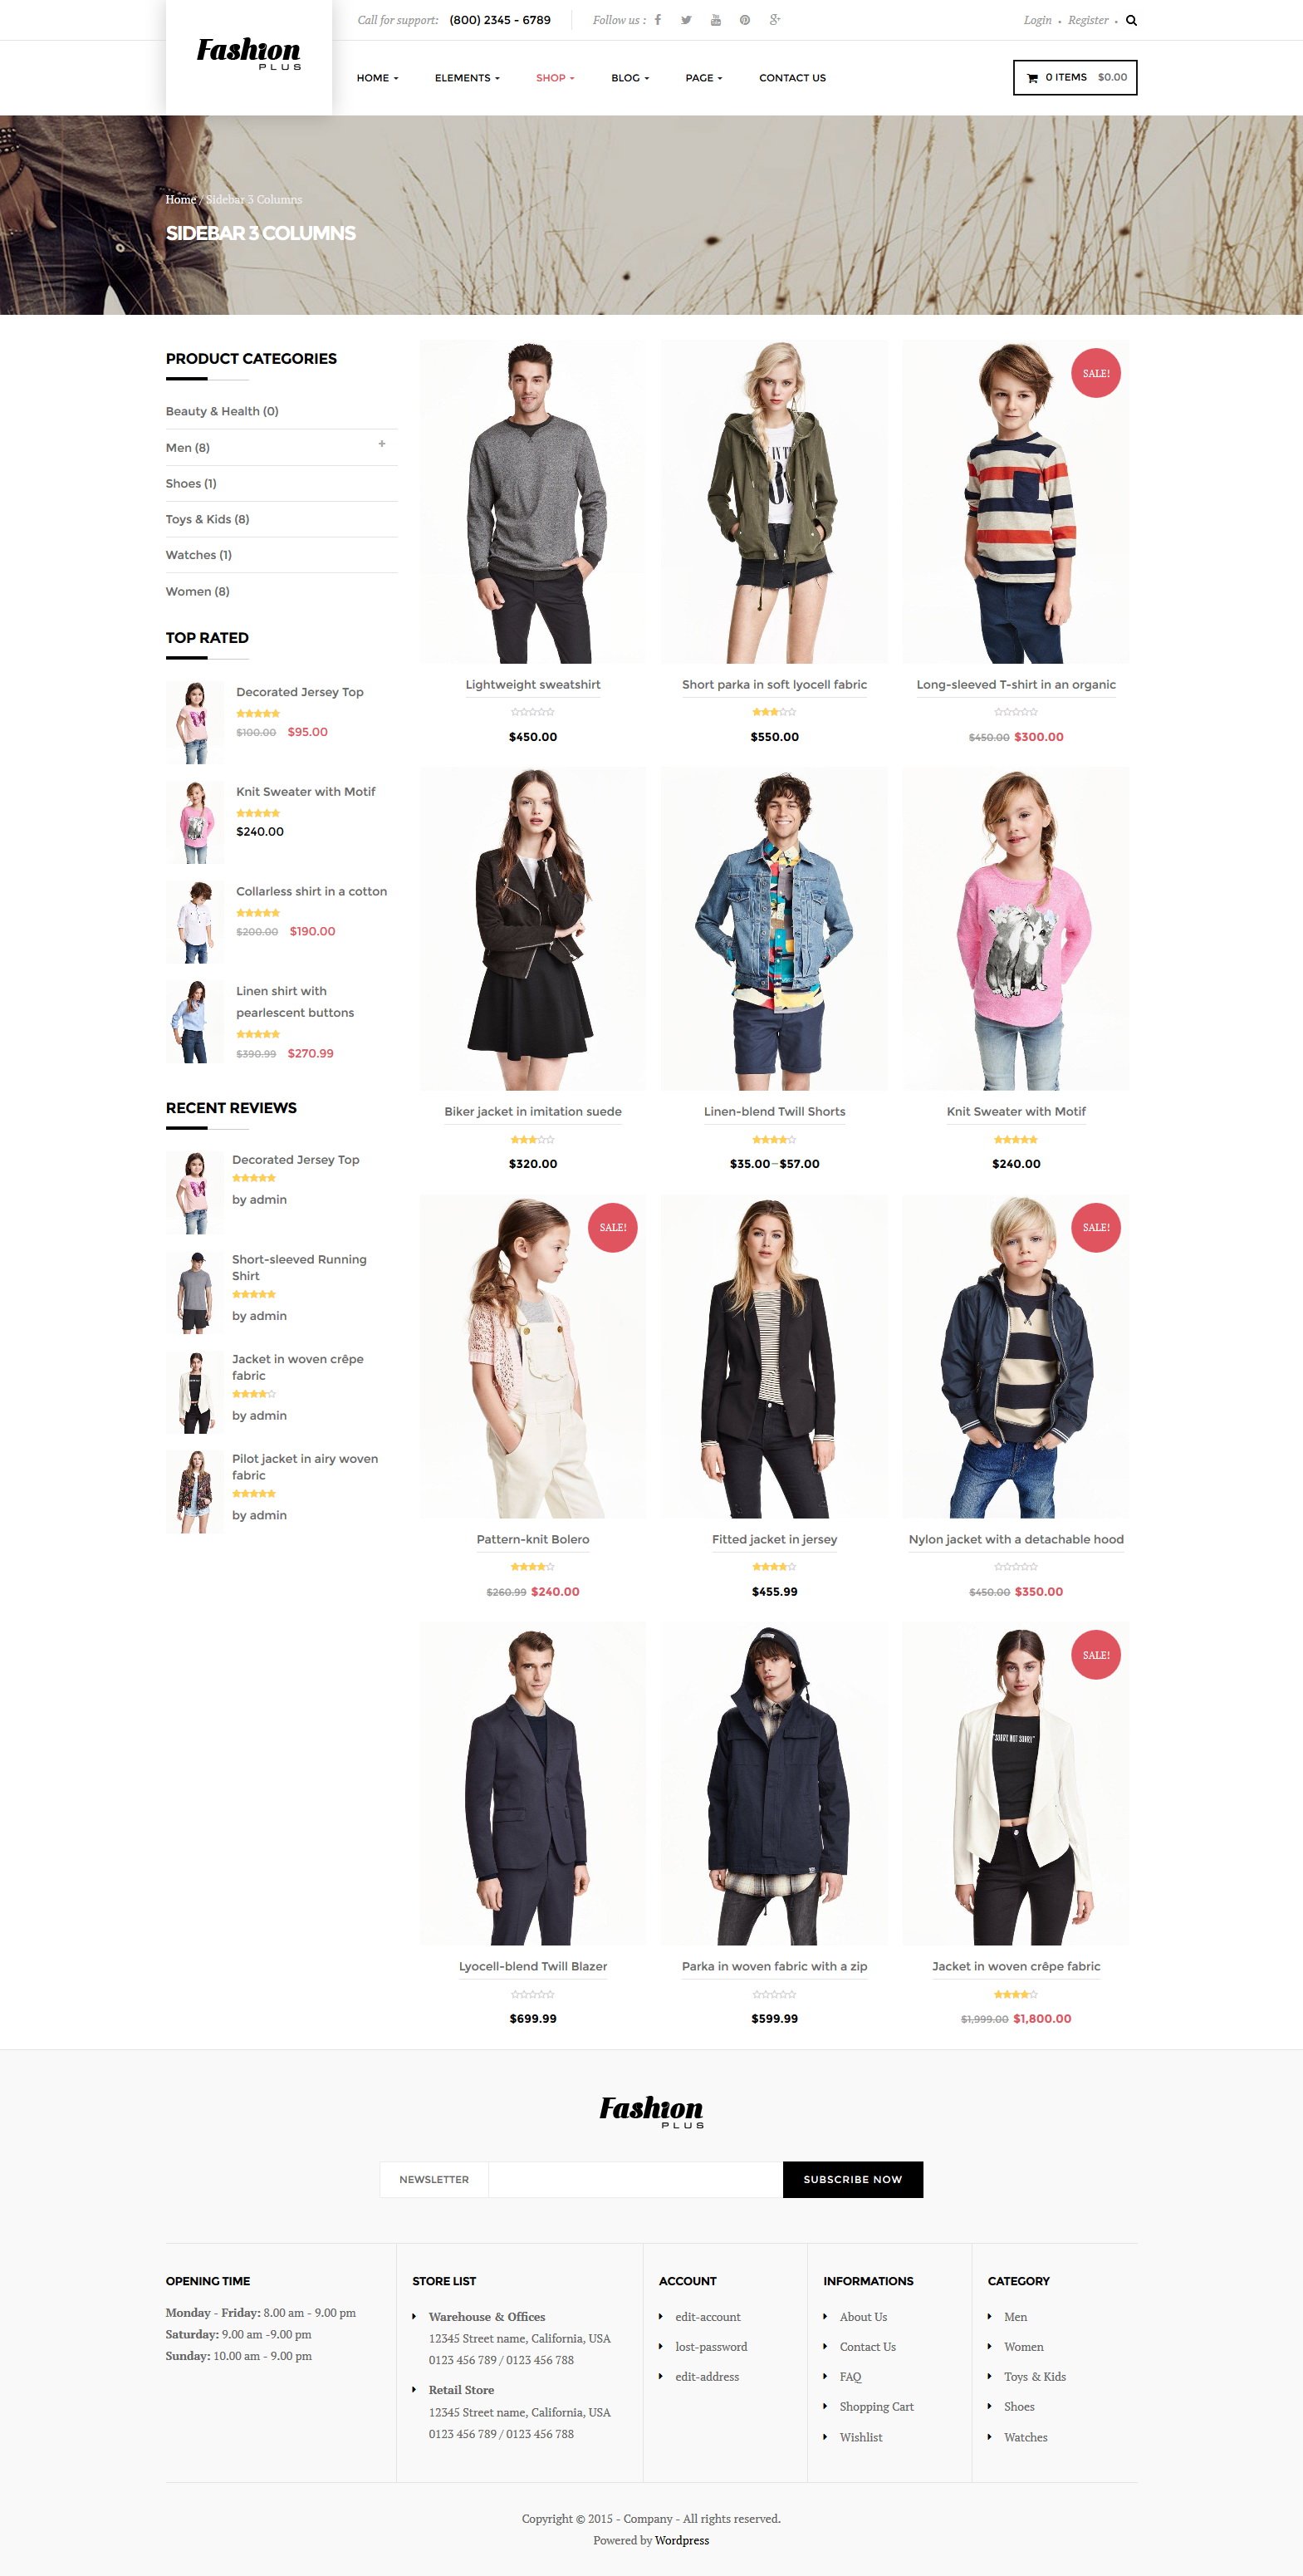Open the Wishlist footer link

click(860, 2437)
